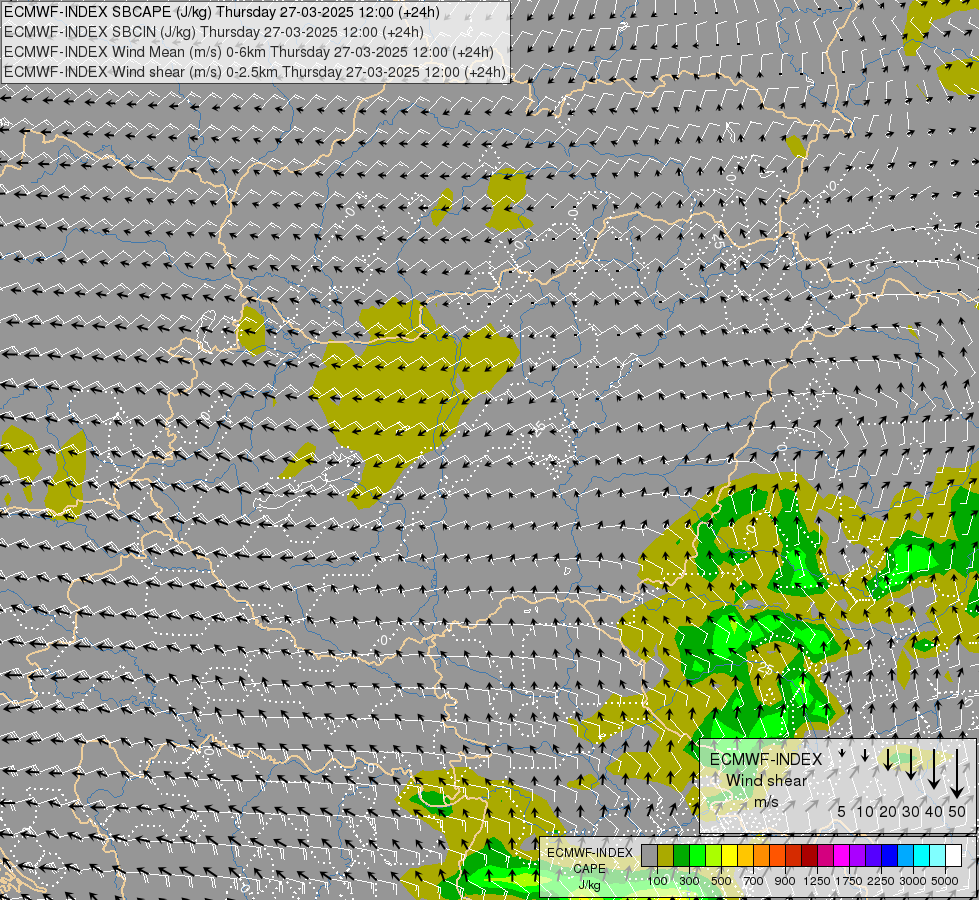
Task: Click the Wind shear 0-2.5km title line
Action: point(255,72)
